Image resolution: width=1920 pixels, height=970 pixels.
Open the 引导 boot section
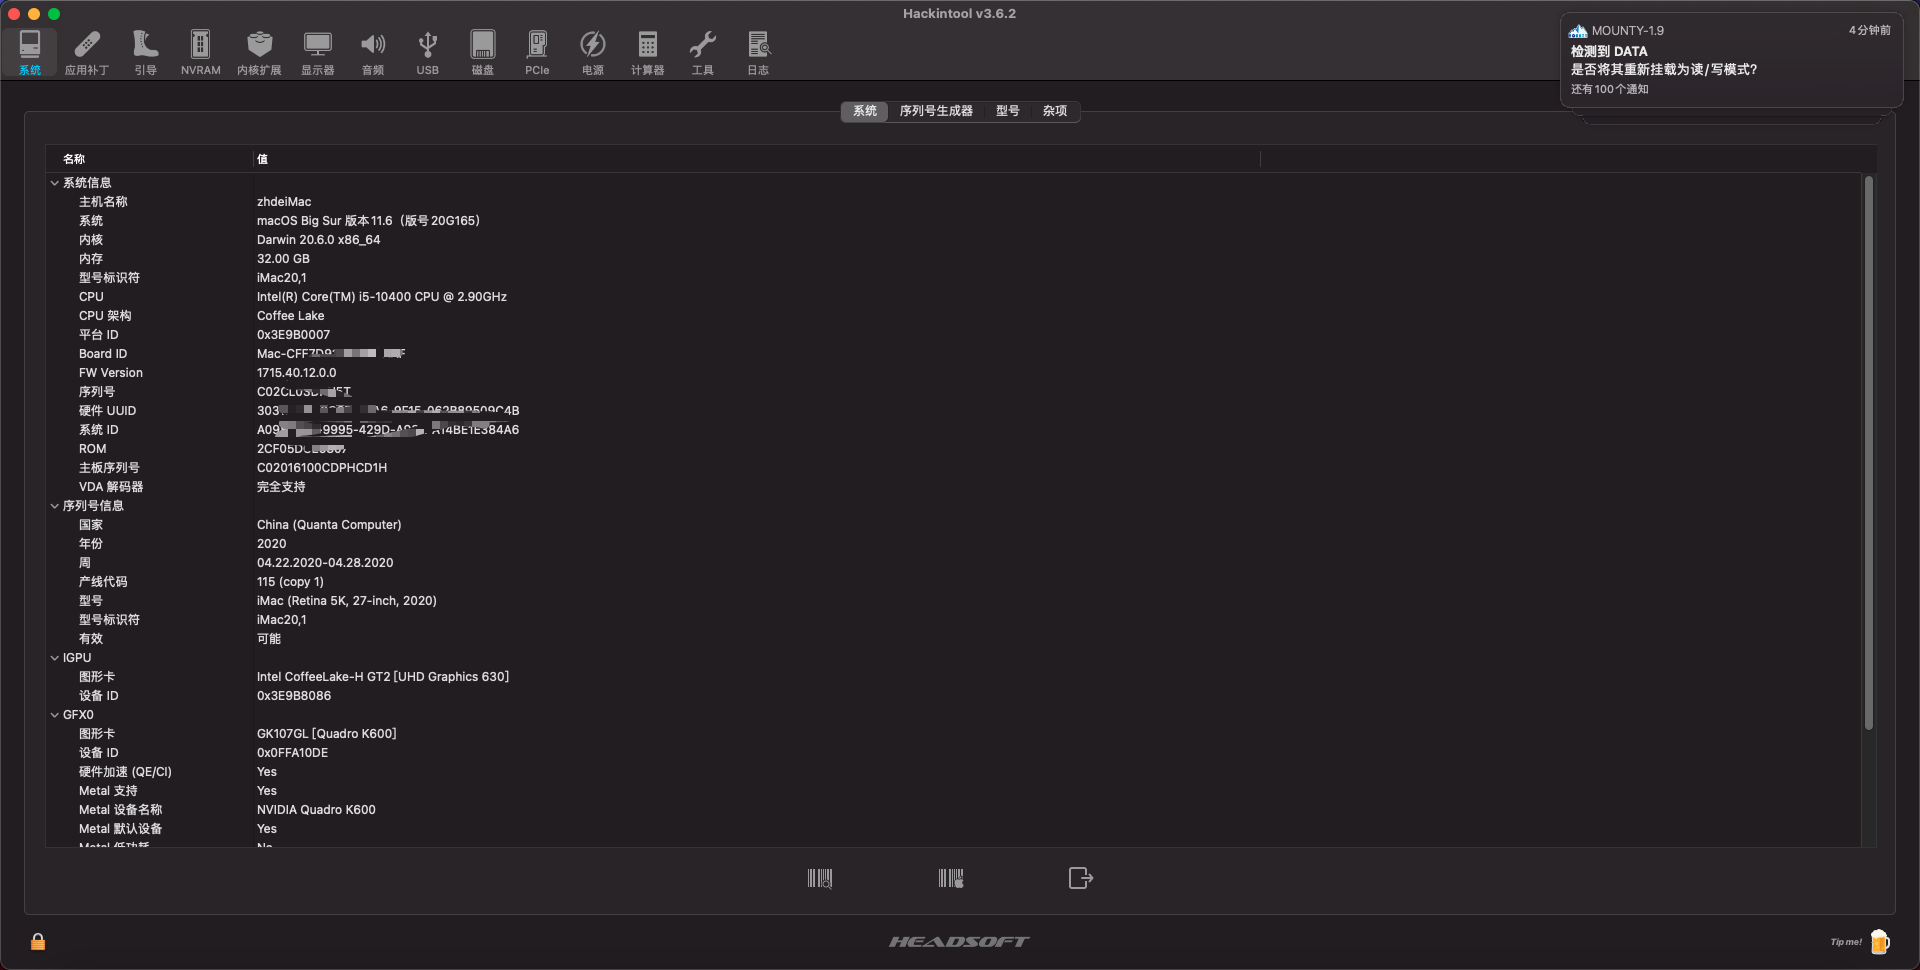click(146, 52)
